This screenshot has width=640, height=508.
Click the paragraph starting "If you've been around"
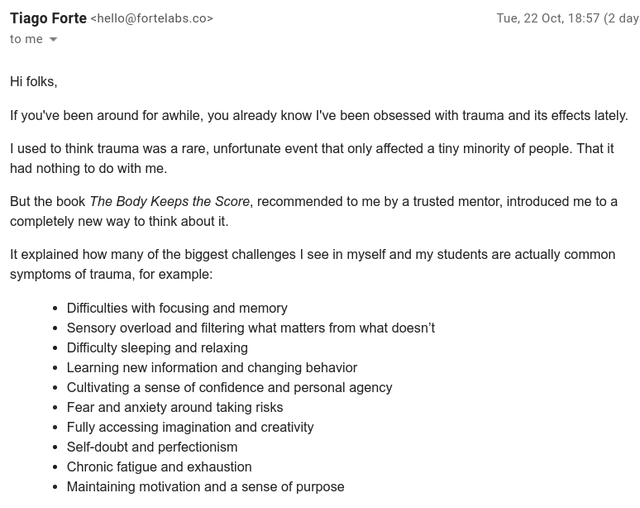[x=318, y=115]
